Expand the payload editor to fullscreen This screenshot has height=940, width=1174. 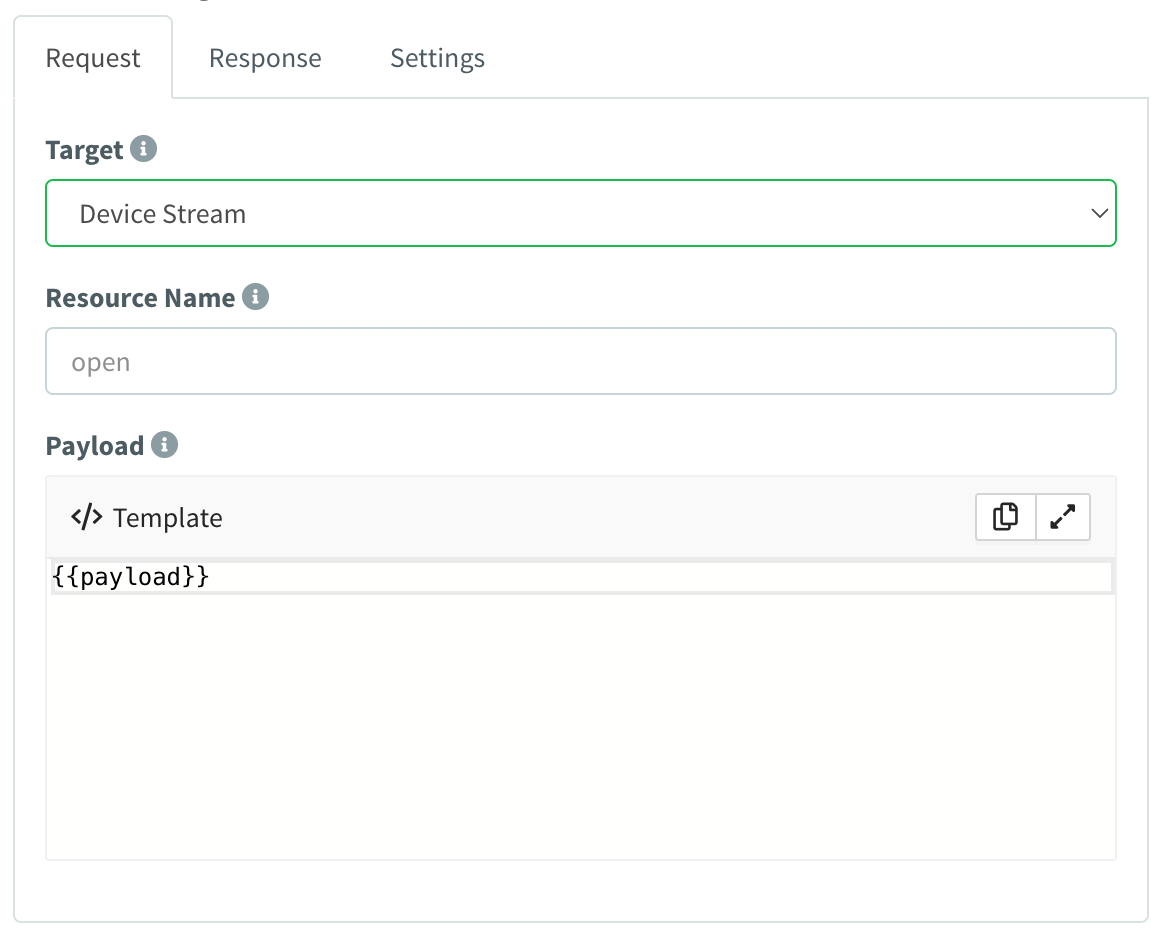pos(1062,517)
